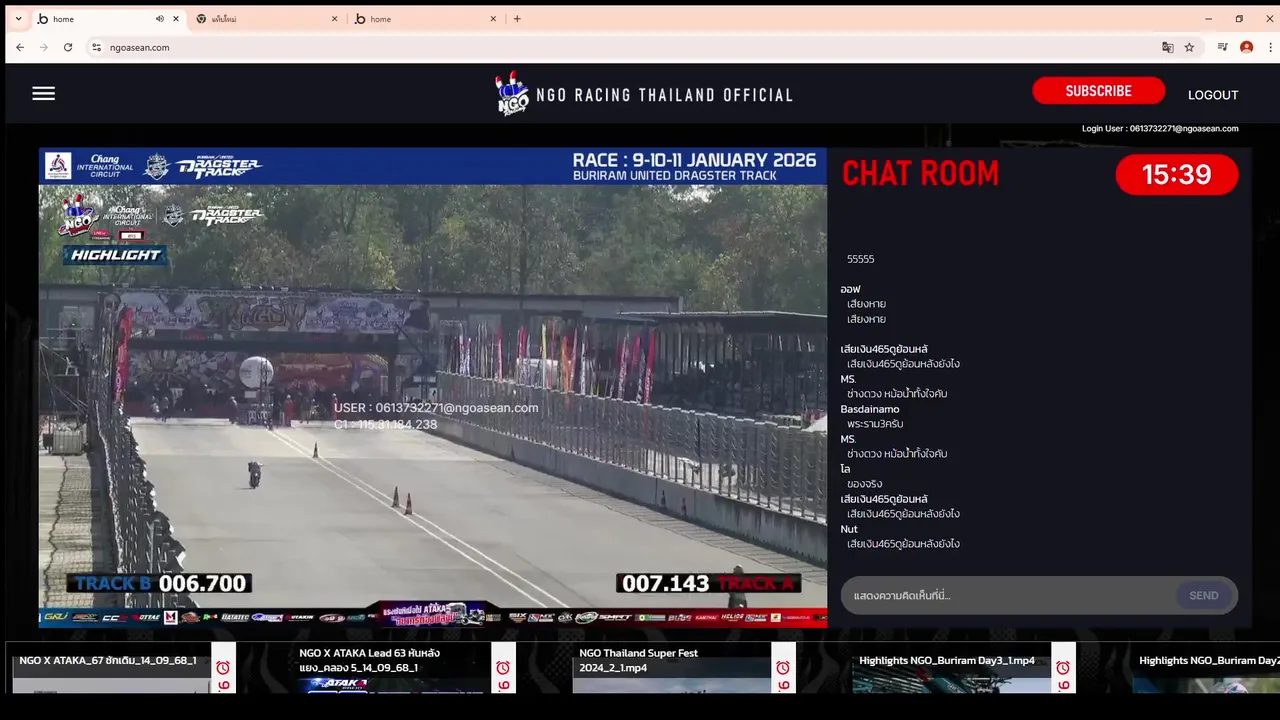Click the chat username Nut
1280x720 pixels.
[849, 529]
